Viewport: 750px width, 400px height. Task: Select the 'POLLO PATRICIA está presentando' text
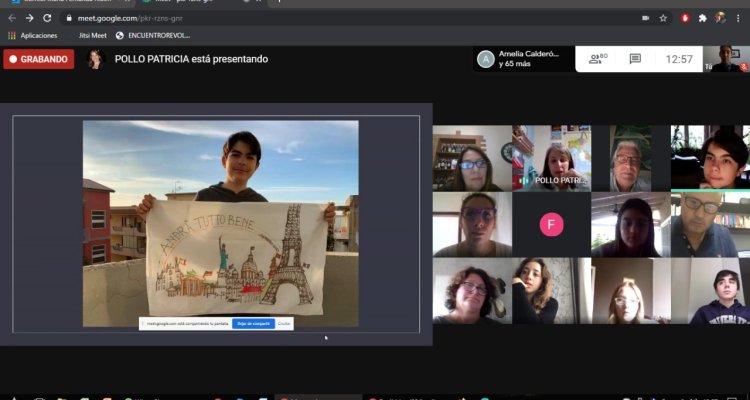pos(191,59)
